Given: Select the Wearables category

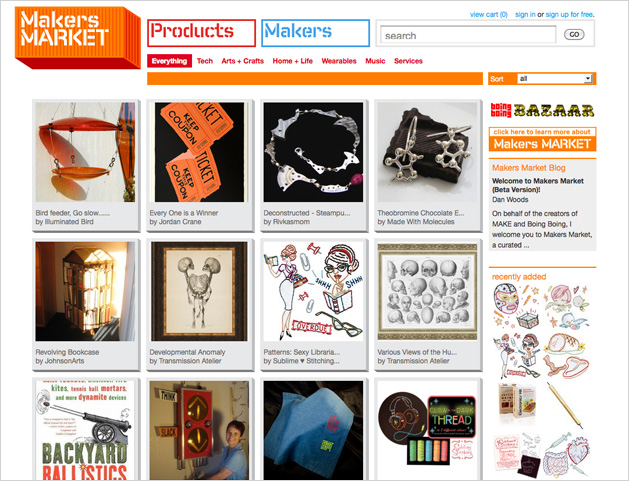Looking at the screenshot, I should pos(339,61).
